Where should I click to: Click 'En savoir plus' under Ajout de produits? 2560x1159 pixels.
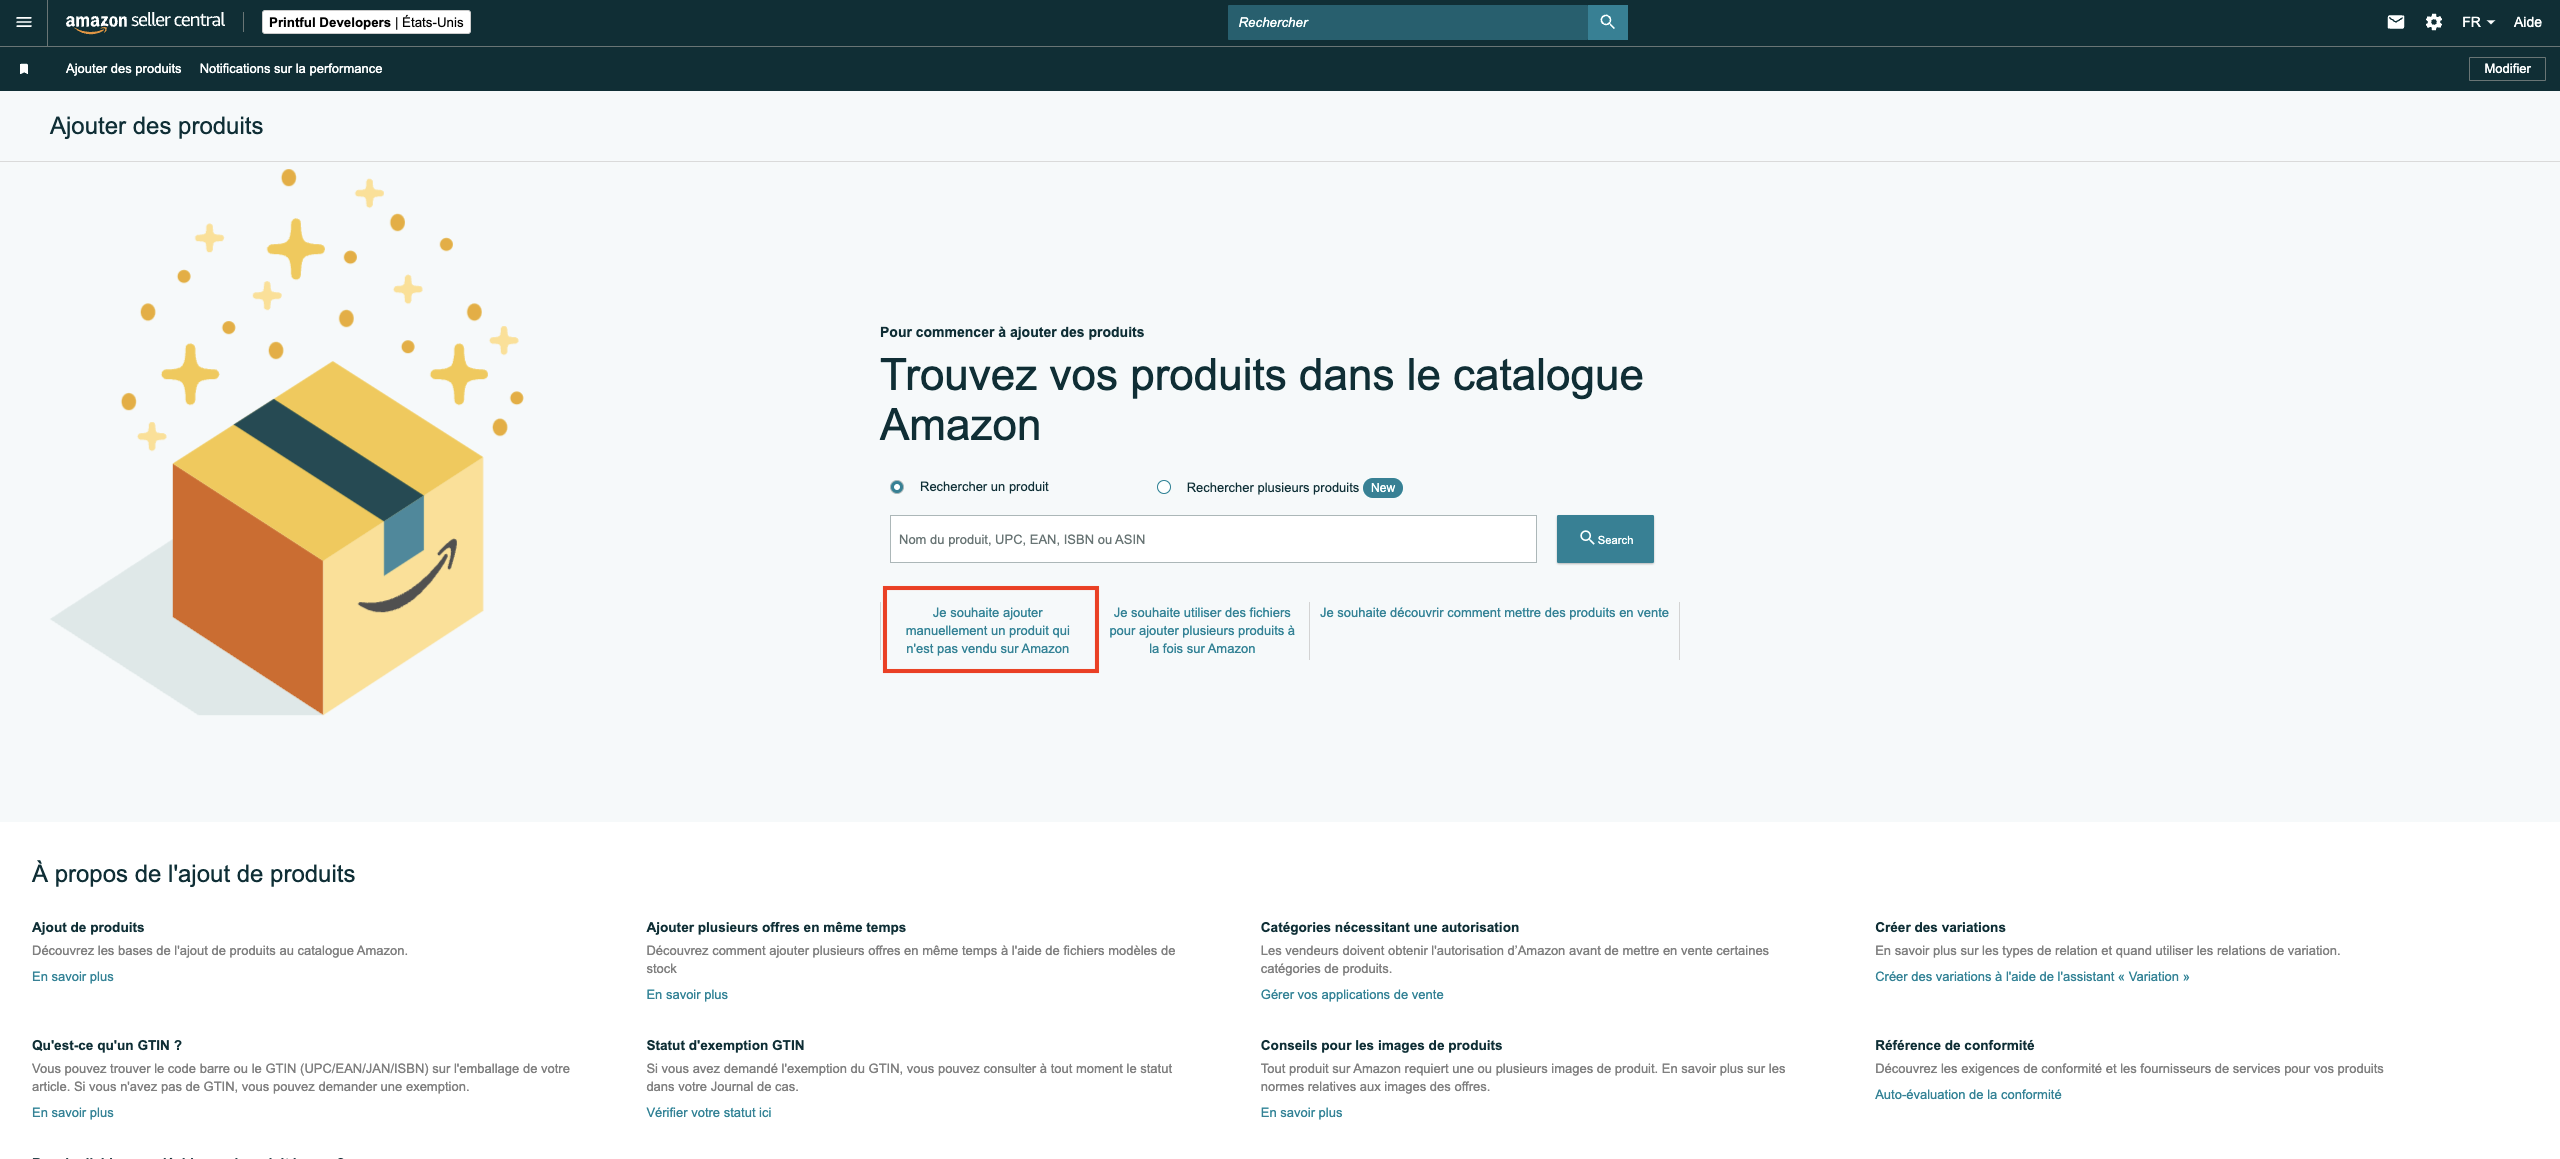(x=73, y=977)
